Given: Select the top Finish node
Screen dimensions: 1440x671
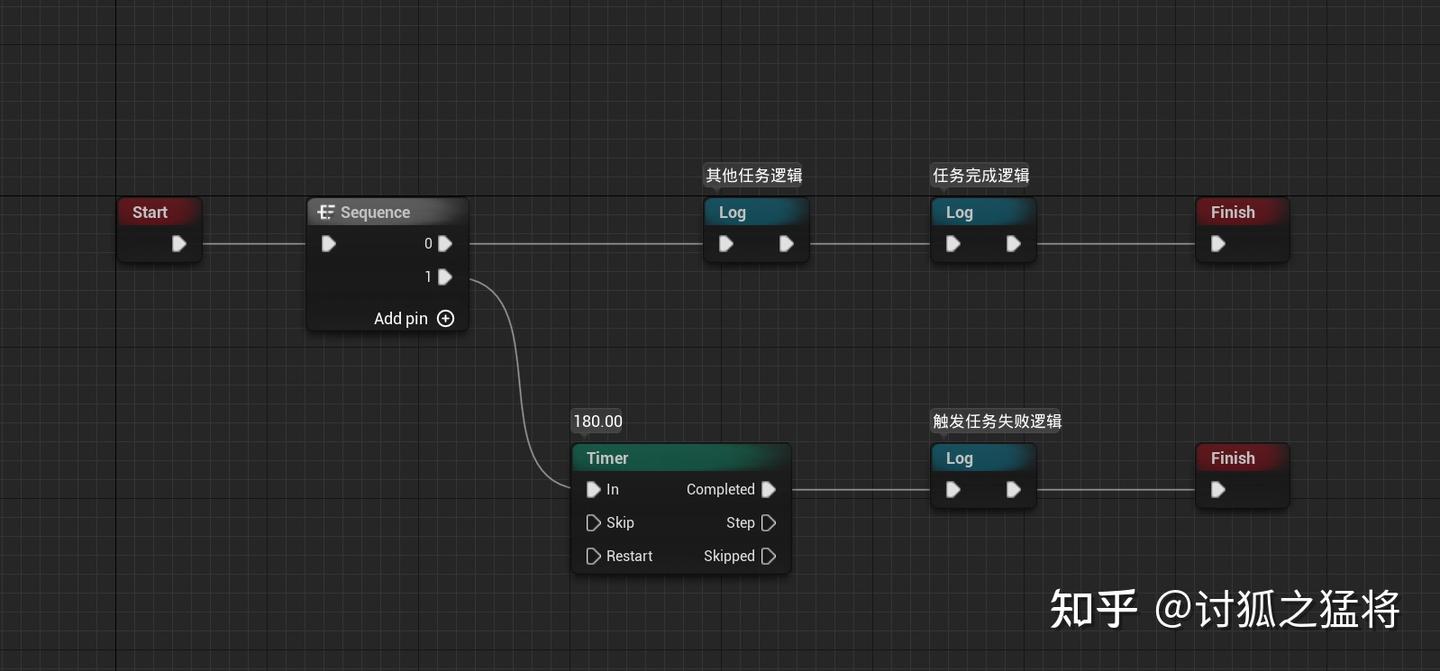Looking at the screenshot, I should pos(1234,212).
